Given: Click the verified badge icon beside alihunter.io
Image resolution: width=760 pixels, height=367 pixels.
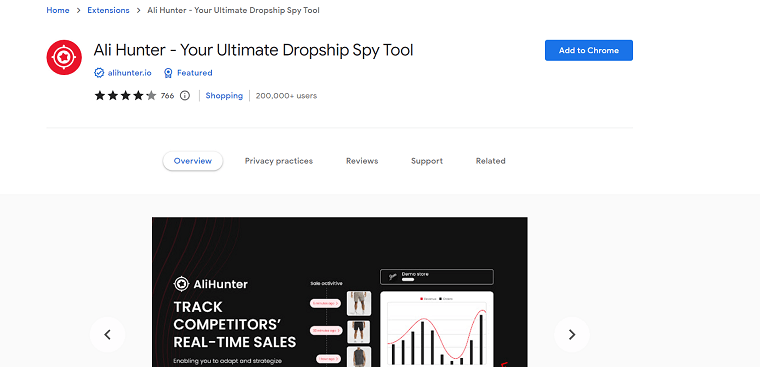Looking at the screenshot, I should tap(99, 73).
